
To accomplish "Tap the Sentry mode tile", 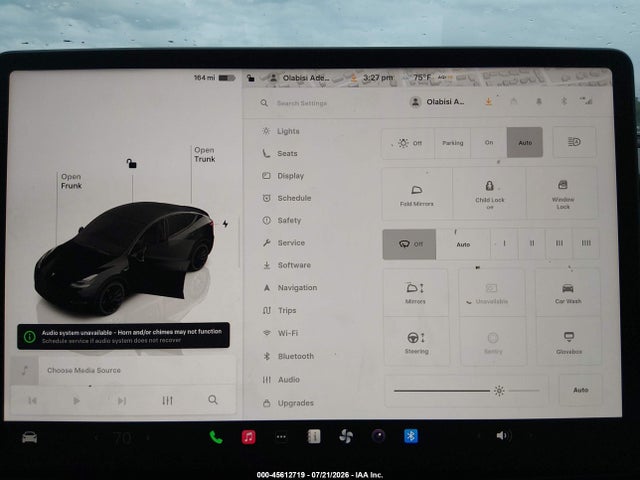I will [493, 342].
